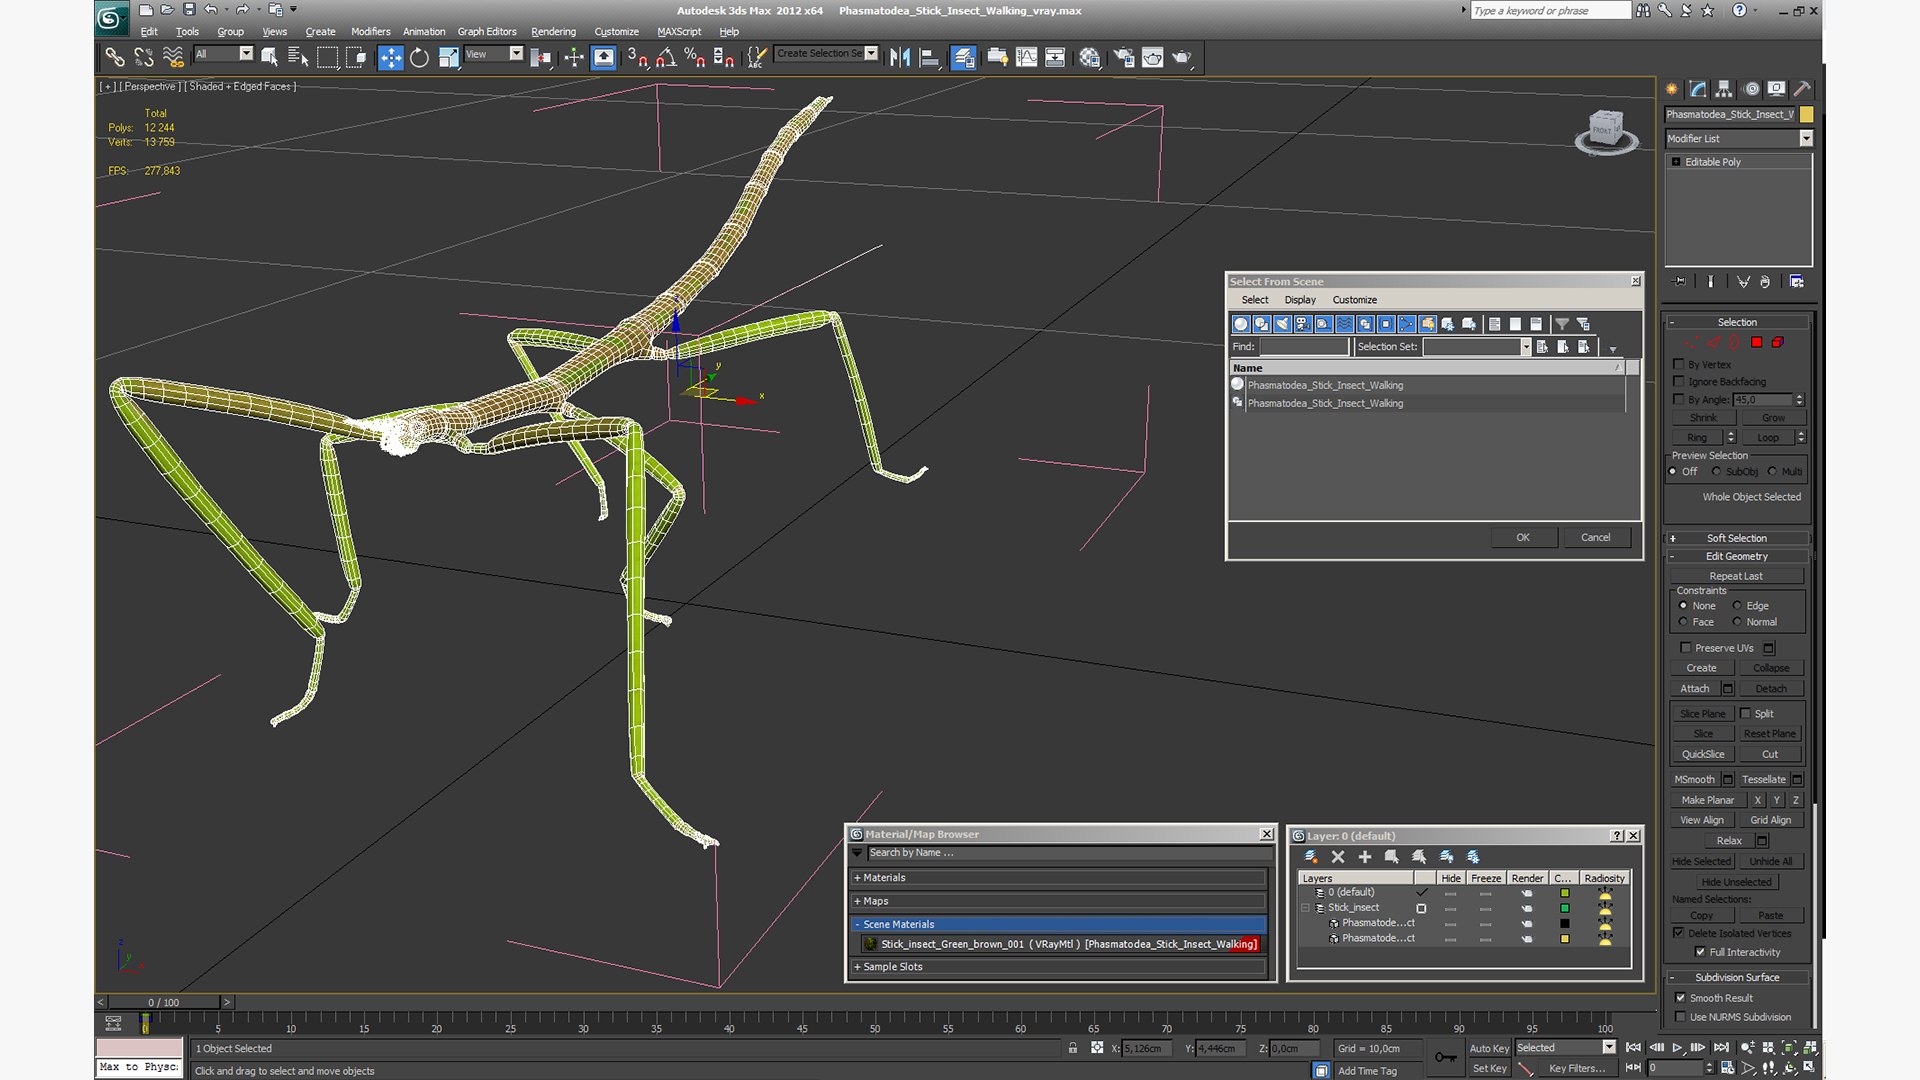Select Polygon sub-object level icon

tap(1756, 342)
